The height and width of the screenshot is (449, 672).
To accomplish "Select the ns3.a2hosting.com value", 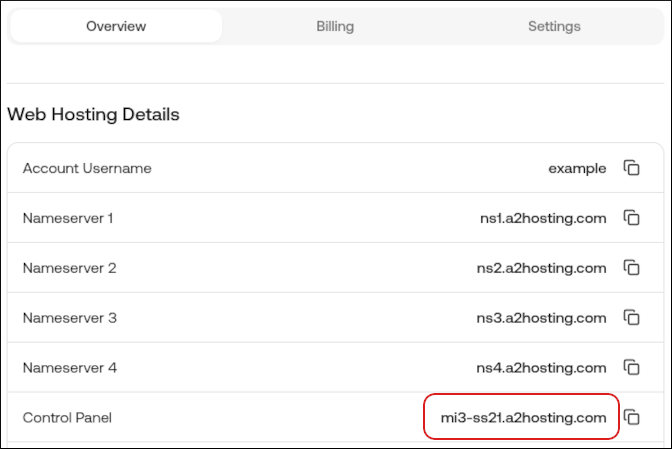I will pyautogui.click(x=541, y=318).
